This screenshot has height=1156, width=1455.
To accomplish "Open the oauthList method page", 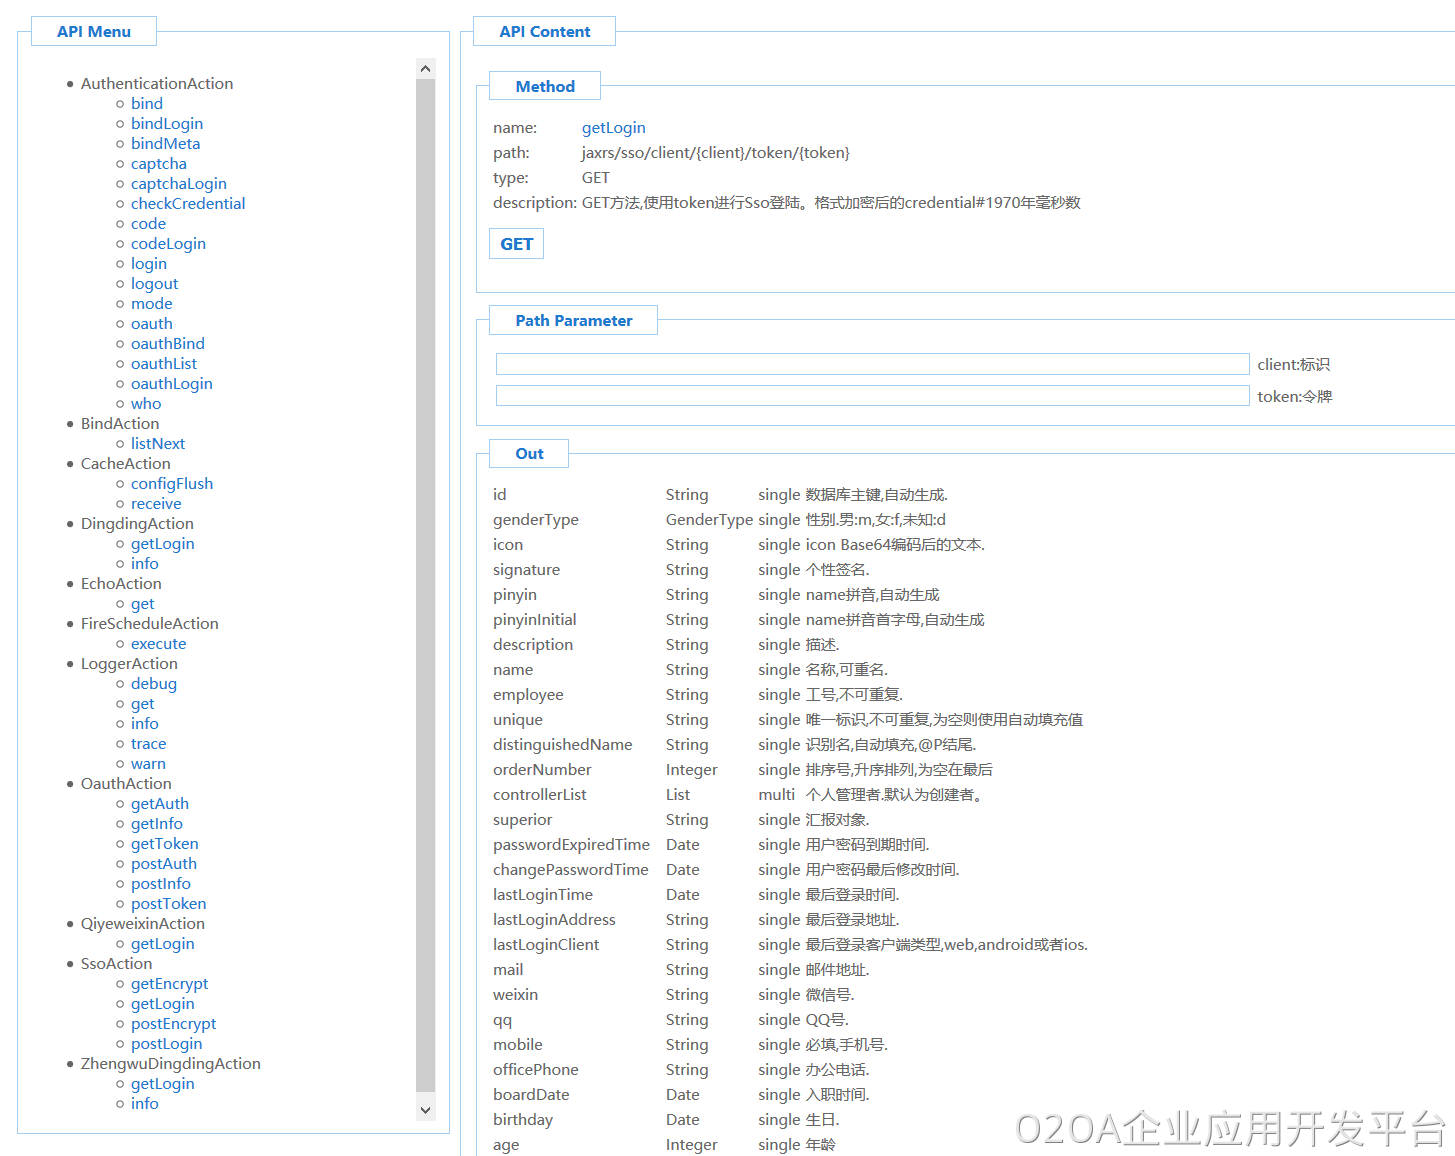I will tap(163, 363).
